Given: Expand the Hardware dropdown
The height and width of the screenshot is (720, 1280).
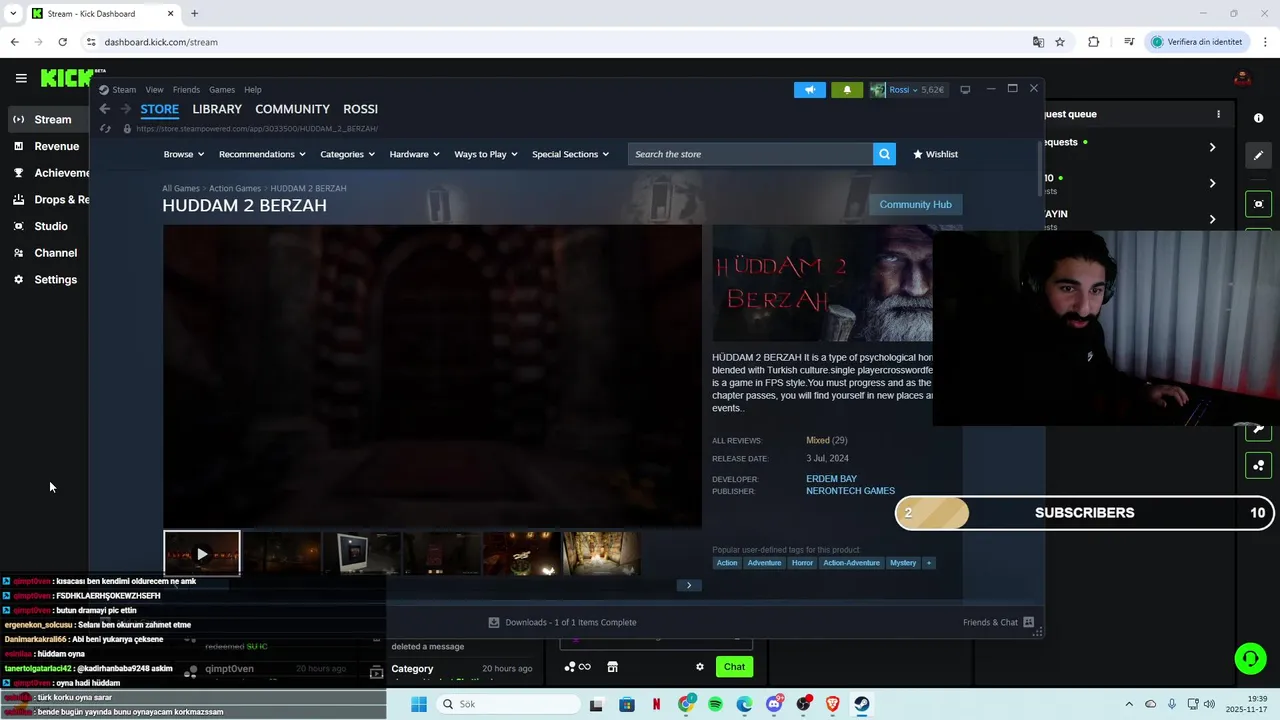Looking at the screenshot, I should pyautogui.click(x=414, y=154).
